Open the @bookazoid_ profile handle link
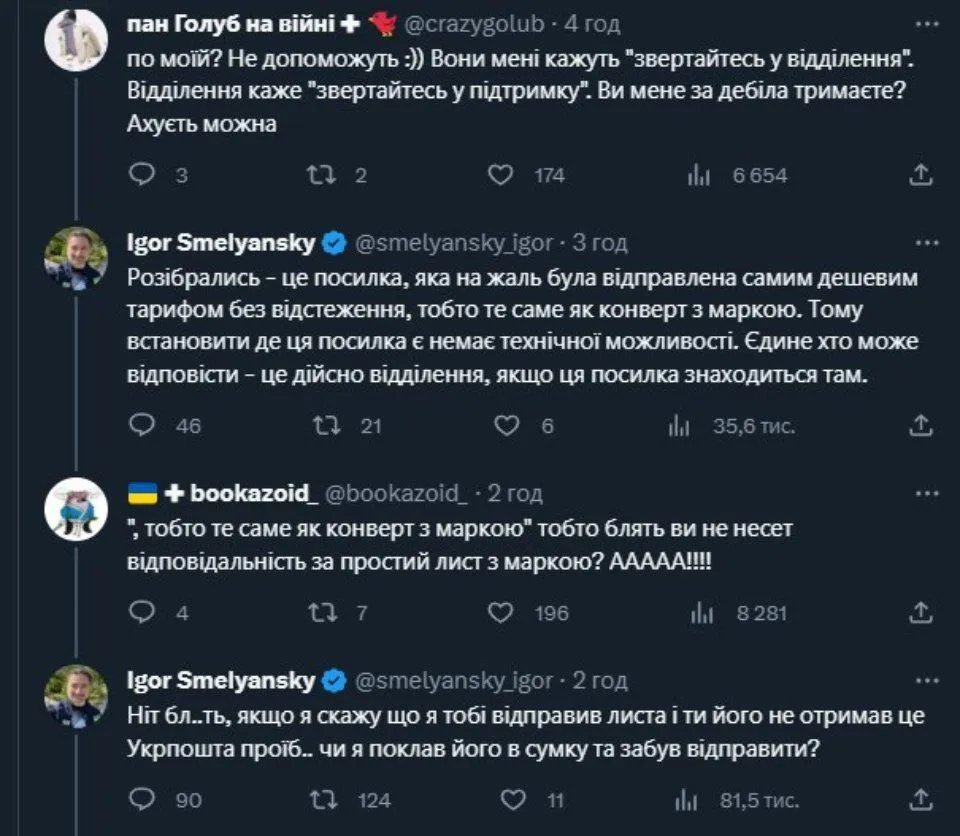960x836 pixels. [398, 492]
